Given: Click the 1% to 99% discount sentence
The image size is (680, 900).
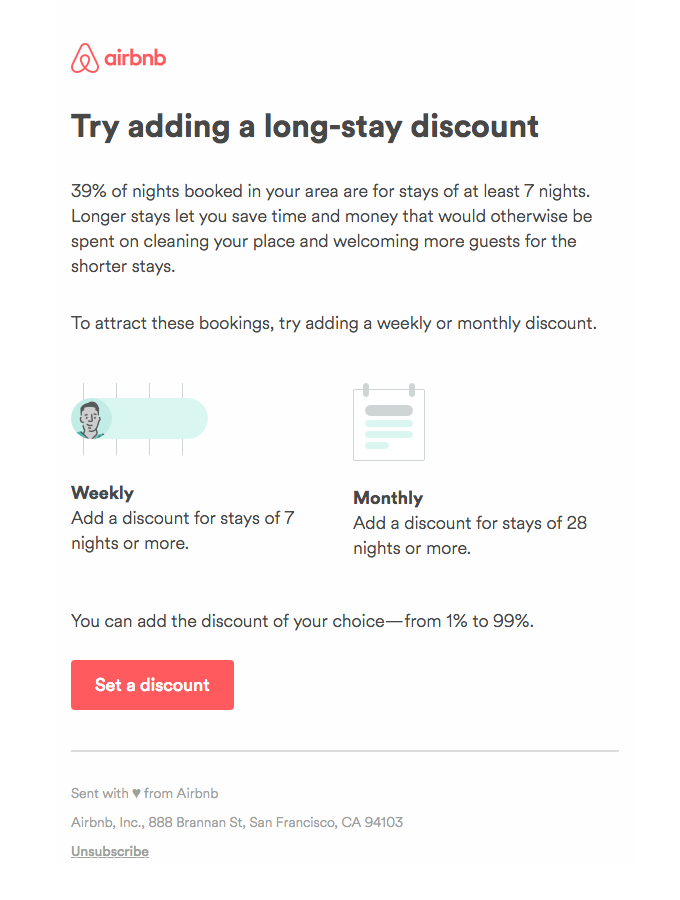Looking at the screenshot, I should tap(302, 621).
